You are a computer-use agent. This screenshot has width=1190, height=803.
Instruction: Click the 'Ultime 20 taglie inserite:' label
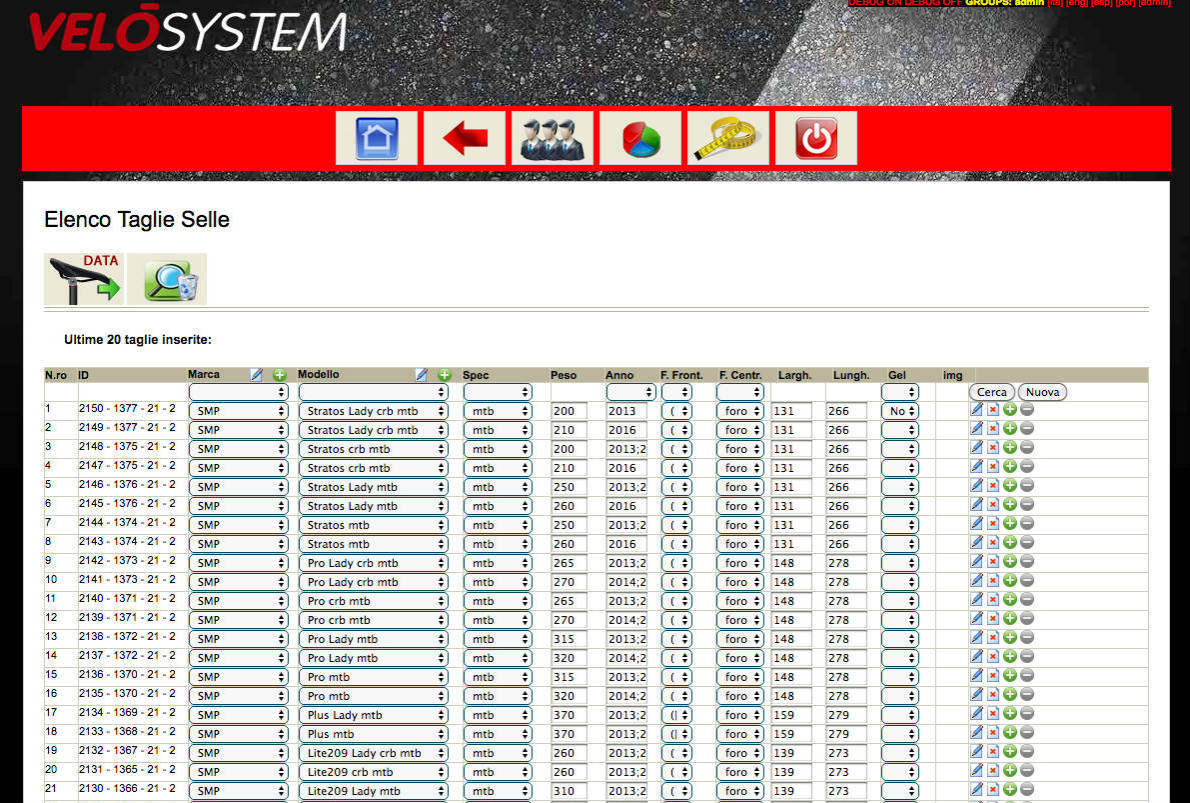point(137,340)
